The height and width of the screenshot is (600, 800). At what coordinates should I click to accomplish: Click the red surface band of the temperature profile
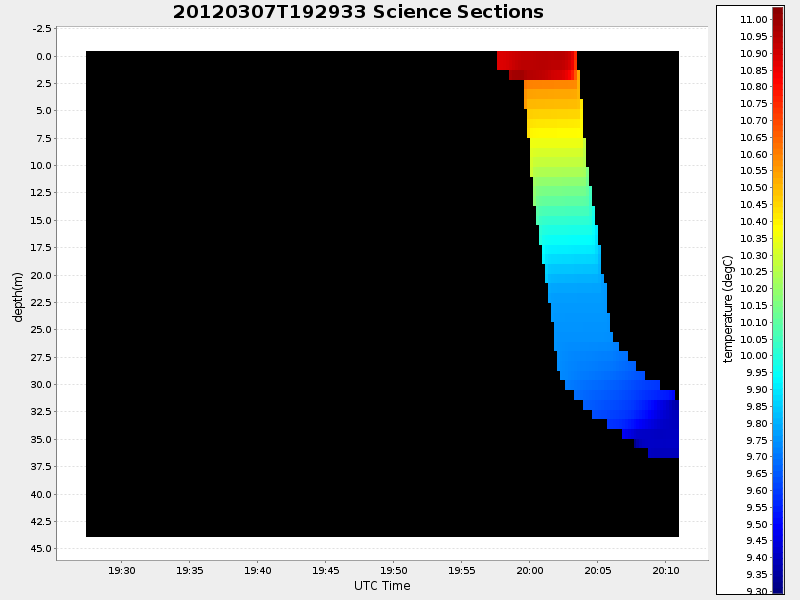537,61
